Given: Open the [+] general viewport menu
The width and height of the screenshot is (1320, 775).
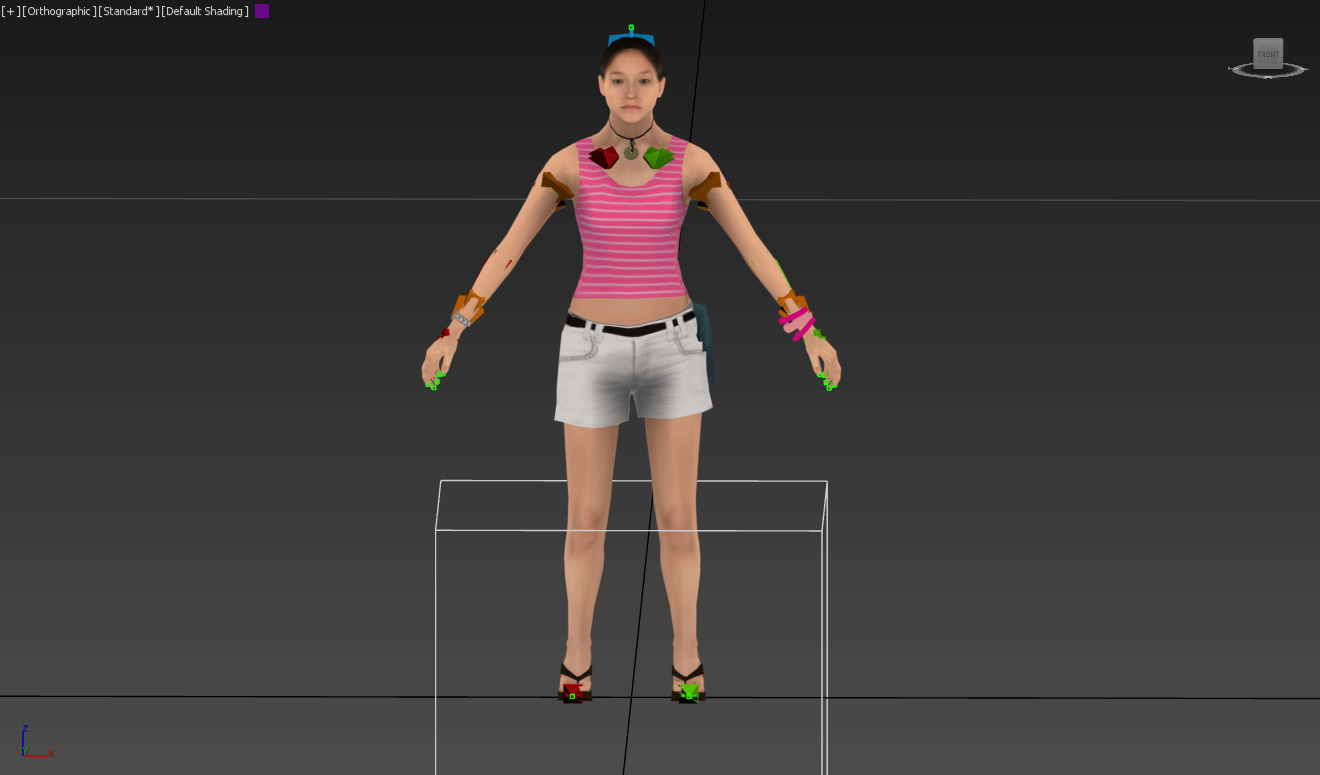Looking at the screenshot, I should (10, 11).
